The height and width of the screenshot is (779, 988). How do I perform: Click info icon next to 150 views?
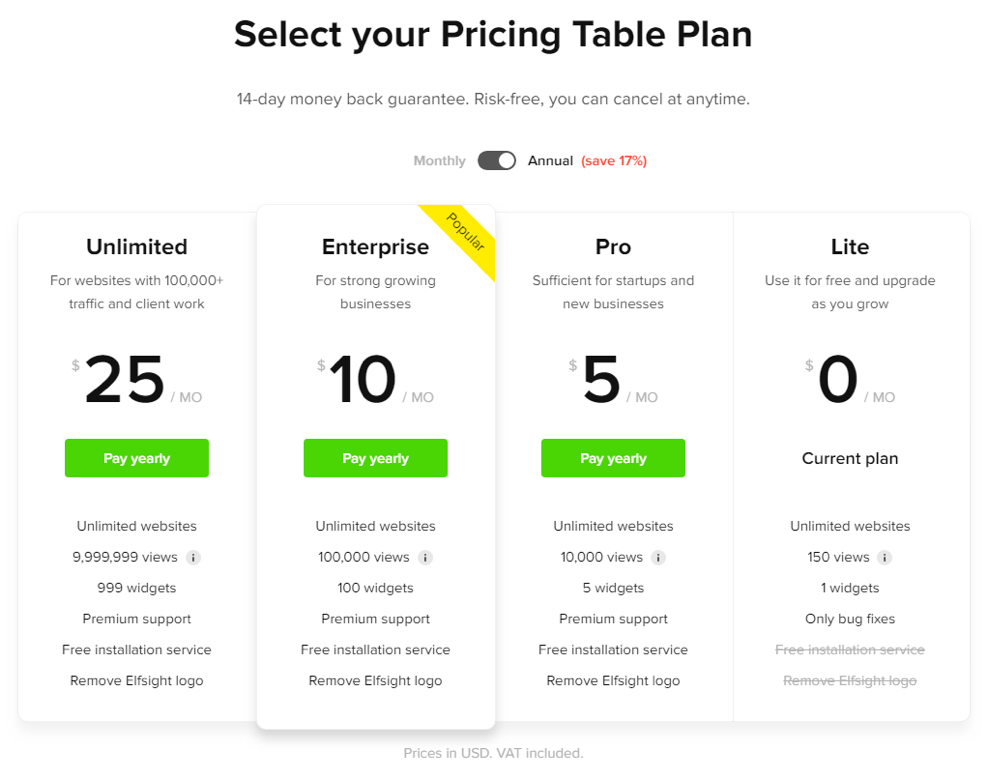point(885,558)
